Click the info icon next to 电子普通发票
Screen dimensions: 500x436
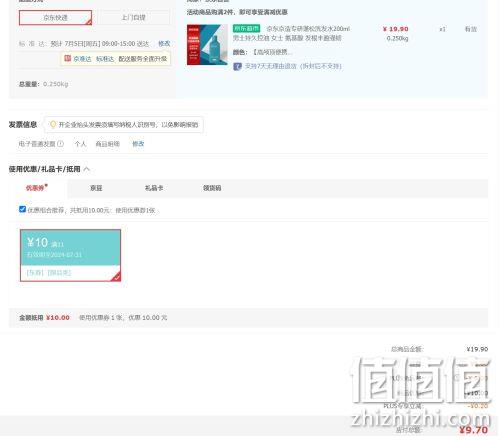[60, 144]
